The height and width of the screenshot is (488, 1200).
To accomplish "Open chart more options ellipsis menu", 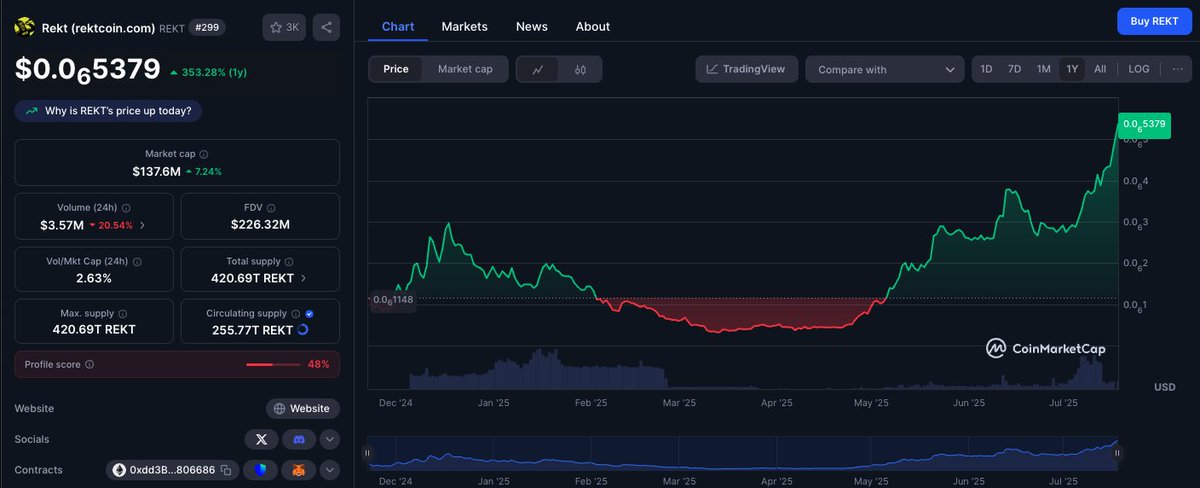I will click(1176, 69).
